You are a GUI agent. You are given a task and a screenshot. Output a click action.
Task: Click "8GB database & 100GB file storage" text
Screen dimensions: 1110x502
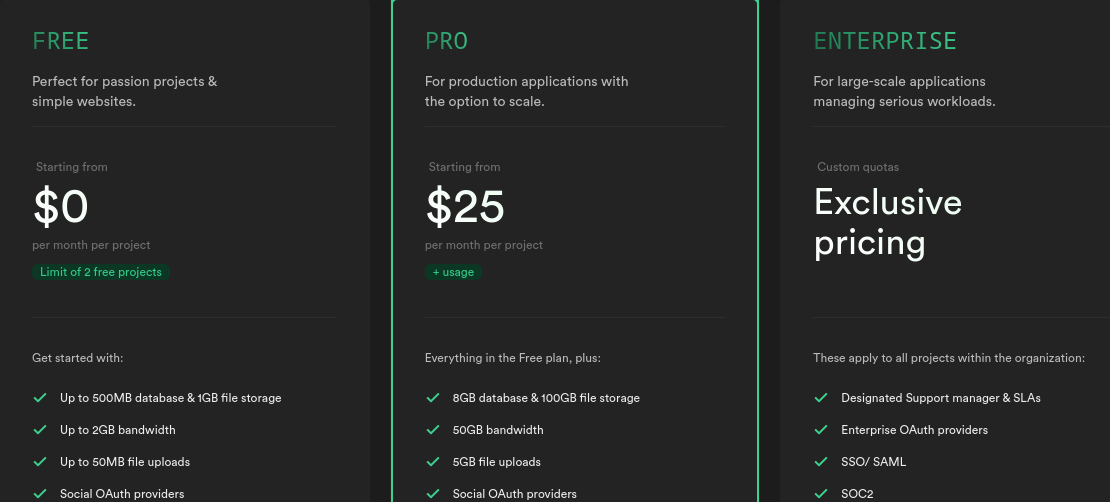tap(546, 398)
